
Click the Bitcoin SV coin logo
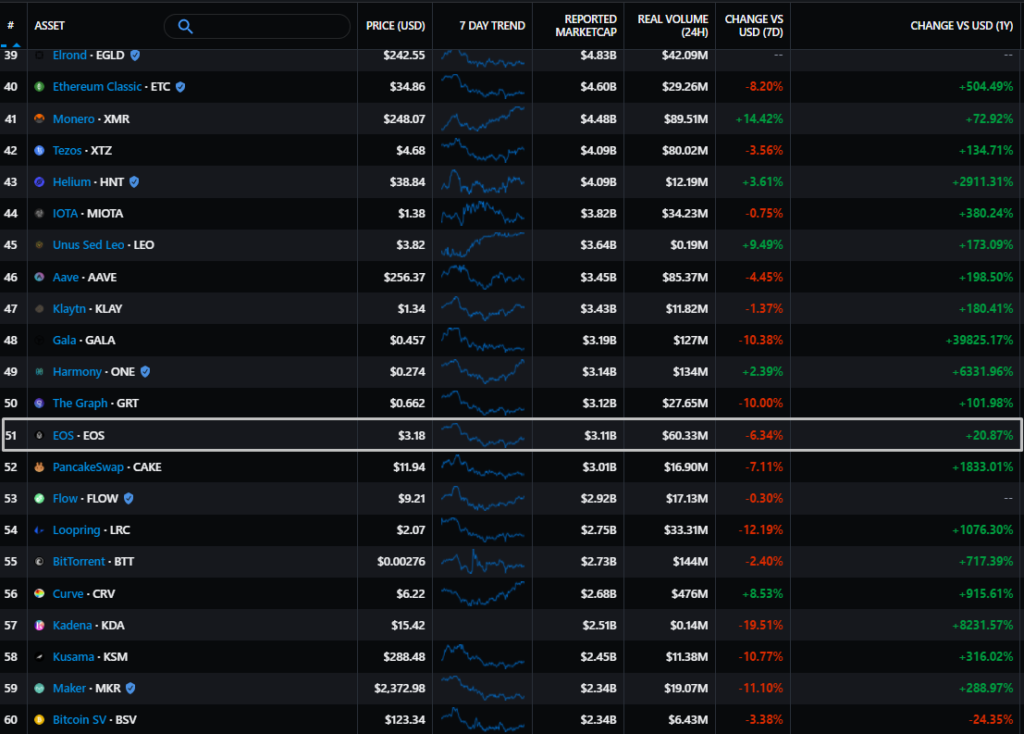tap(39, 719)
